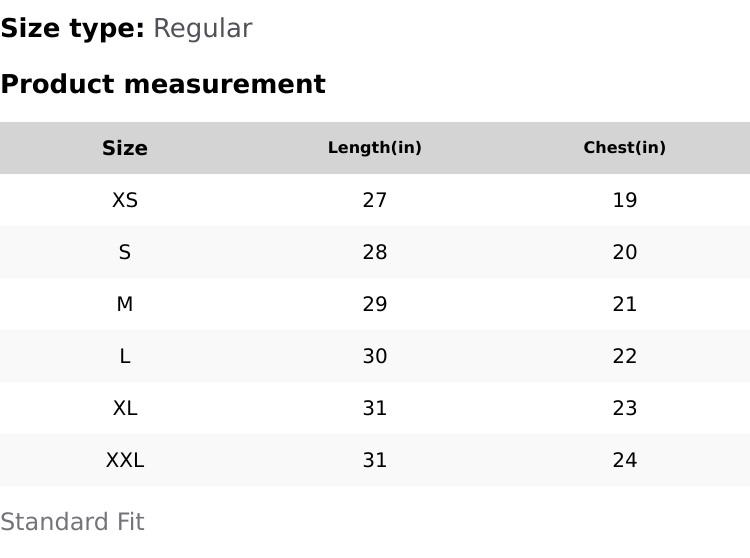Click the Chest(in) column header
Viewport: 750px width, 558px height.
pos(625,147)
